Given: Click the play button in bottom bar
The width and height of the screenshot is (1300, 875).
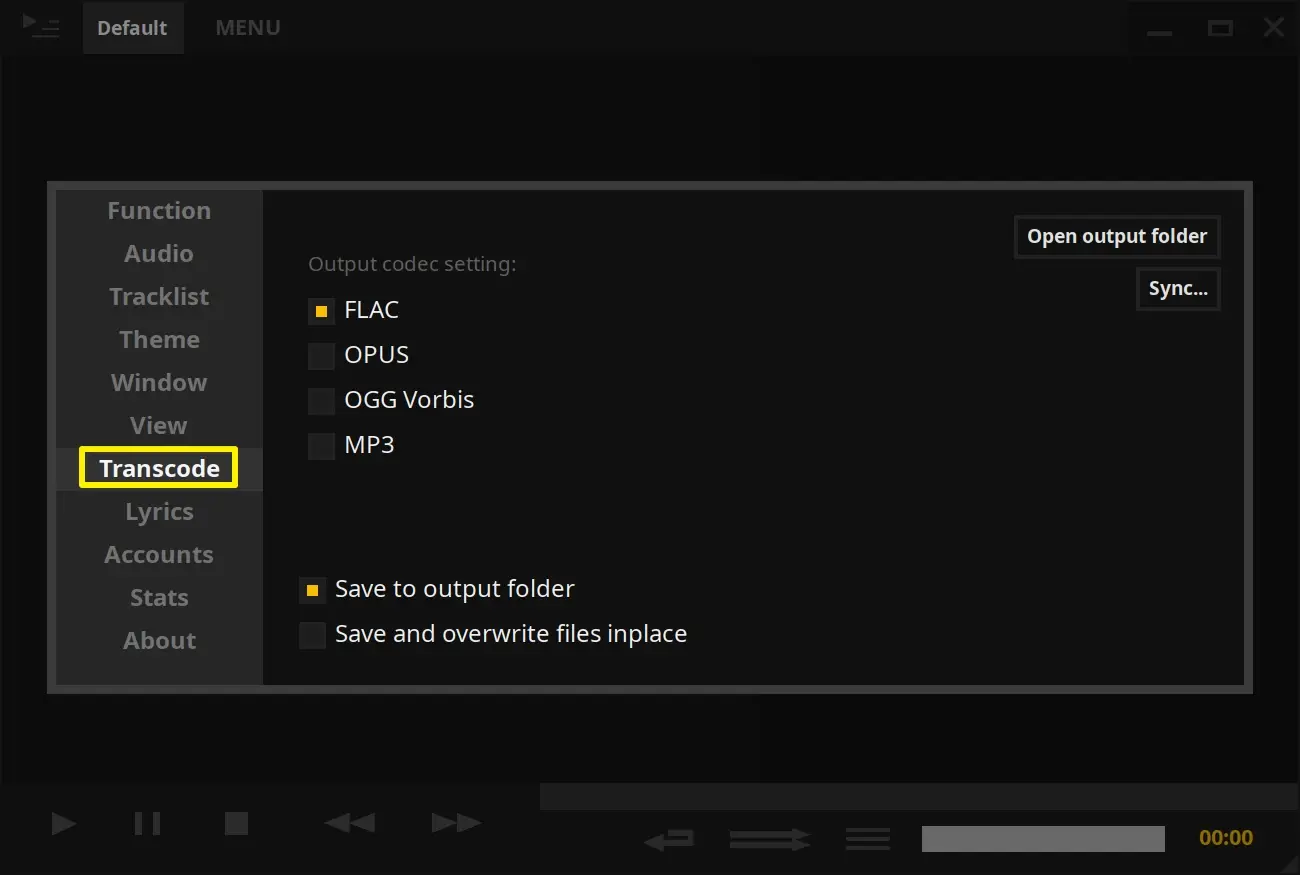Looking at the screenshot, I should coord(64,824).
